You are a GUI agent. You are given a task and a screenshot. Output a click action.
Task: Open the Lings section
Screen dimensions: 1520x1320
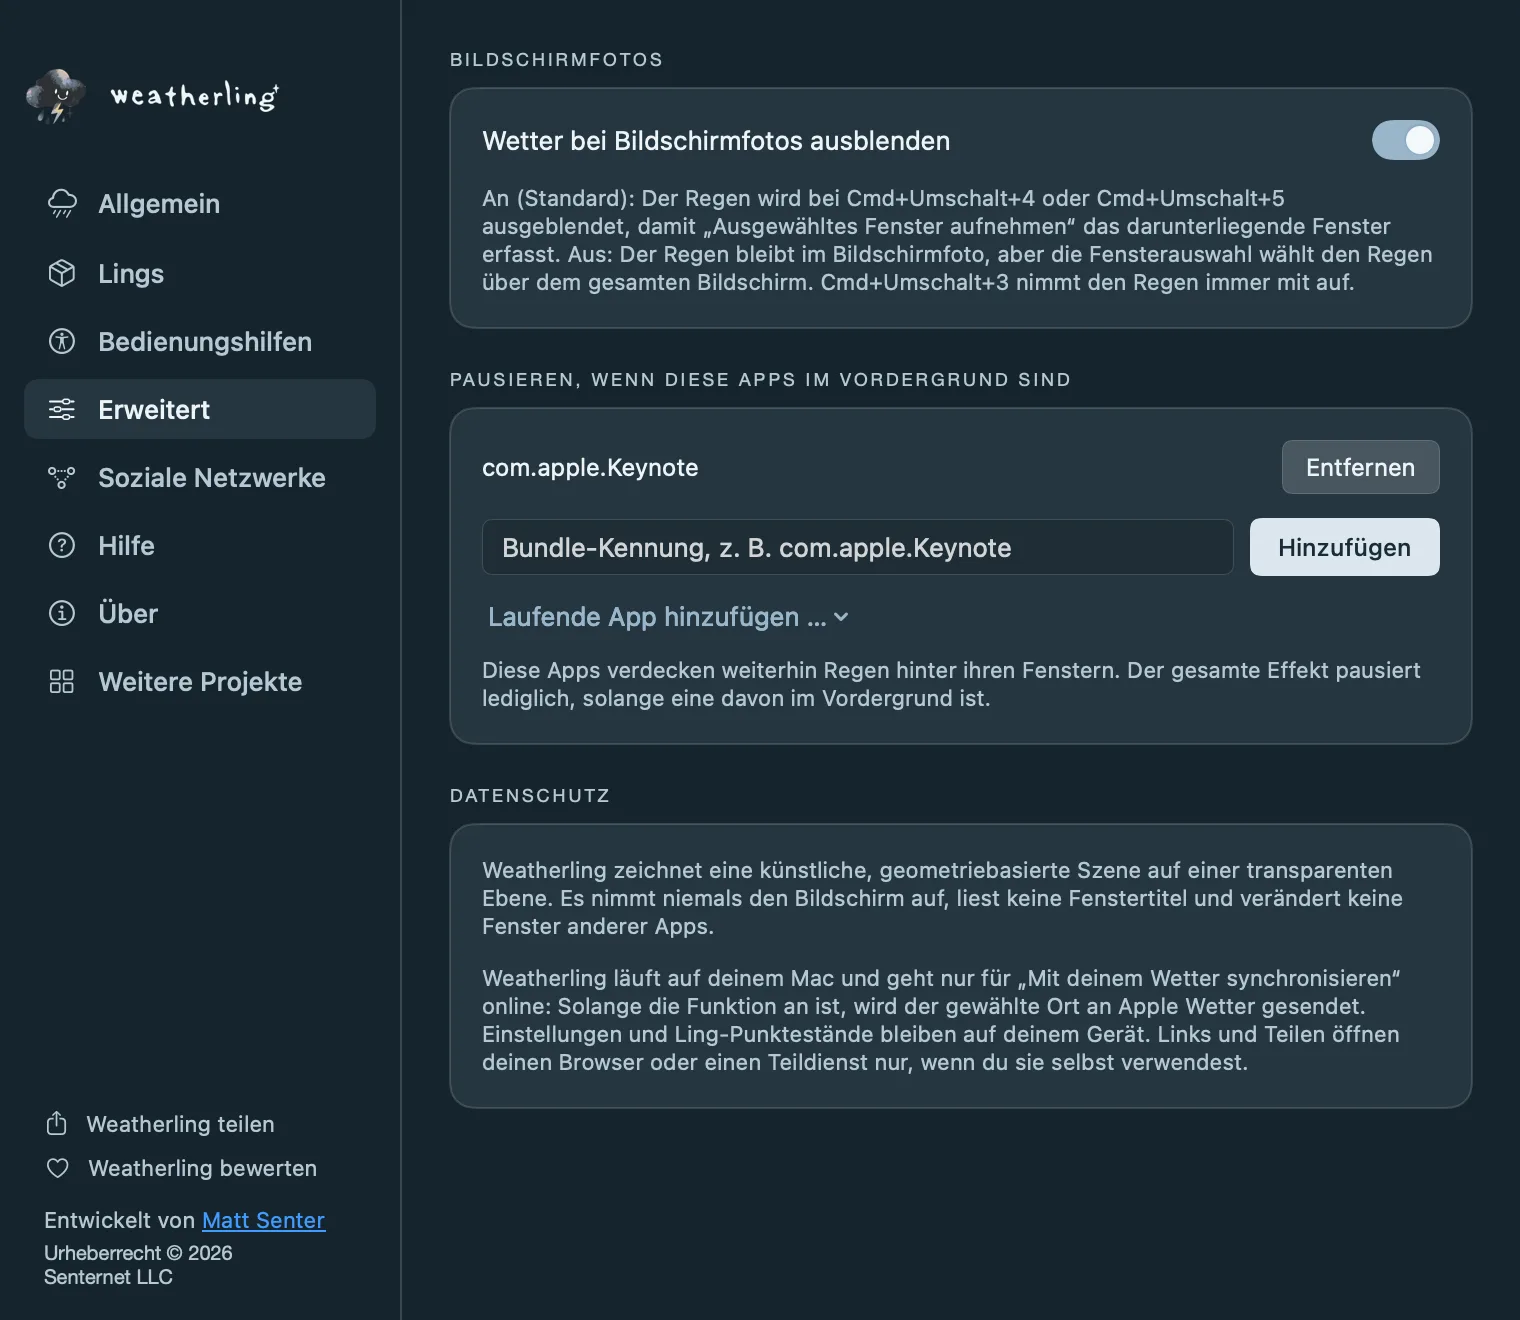pyautogui.click(x=200, y=273)
